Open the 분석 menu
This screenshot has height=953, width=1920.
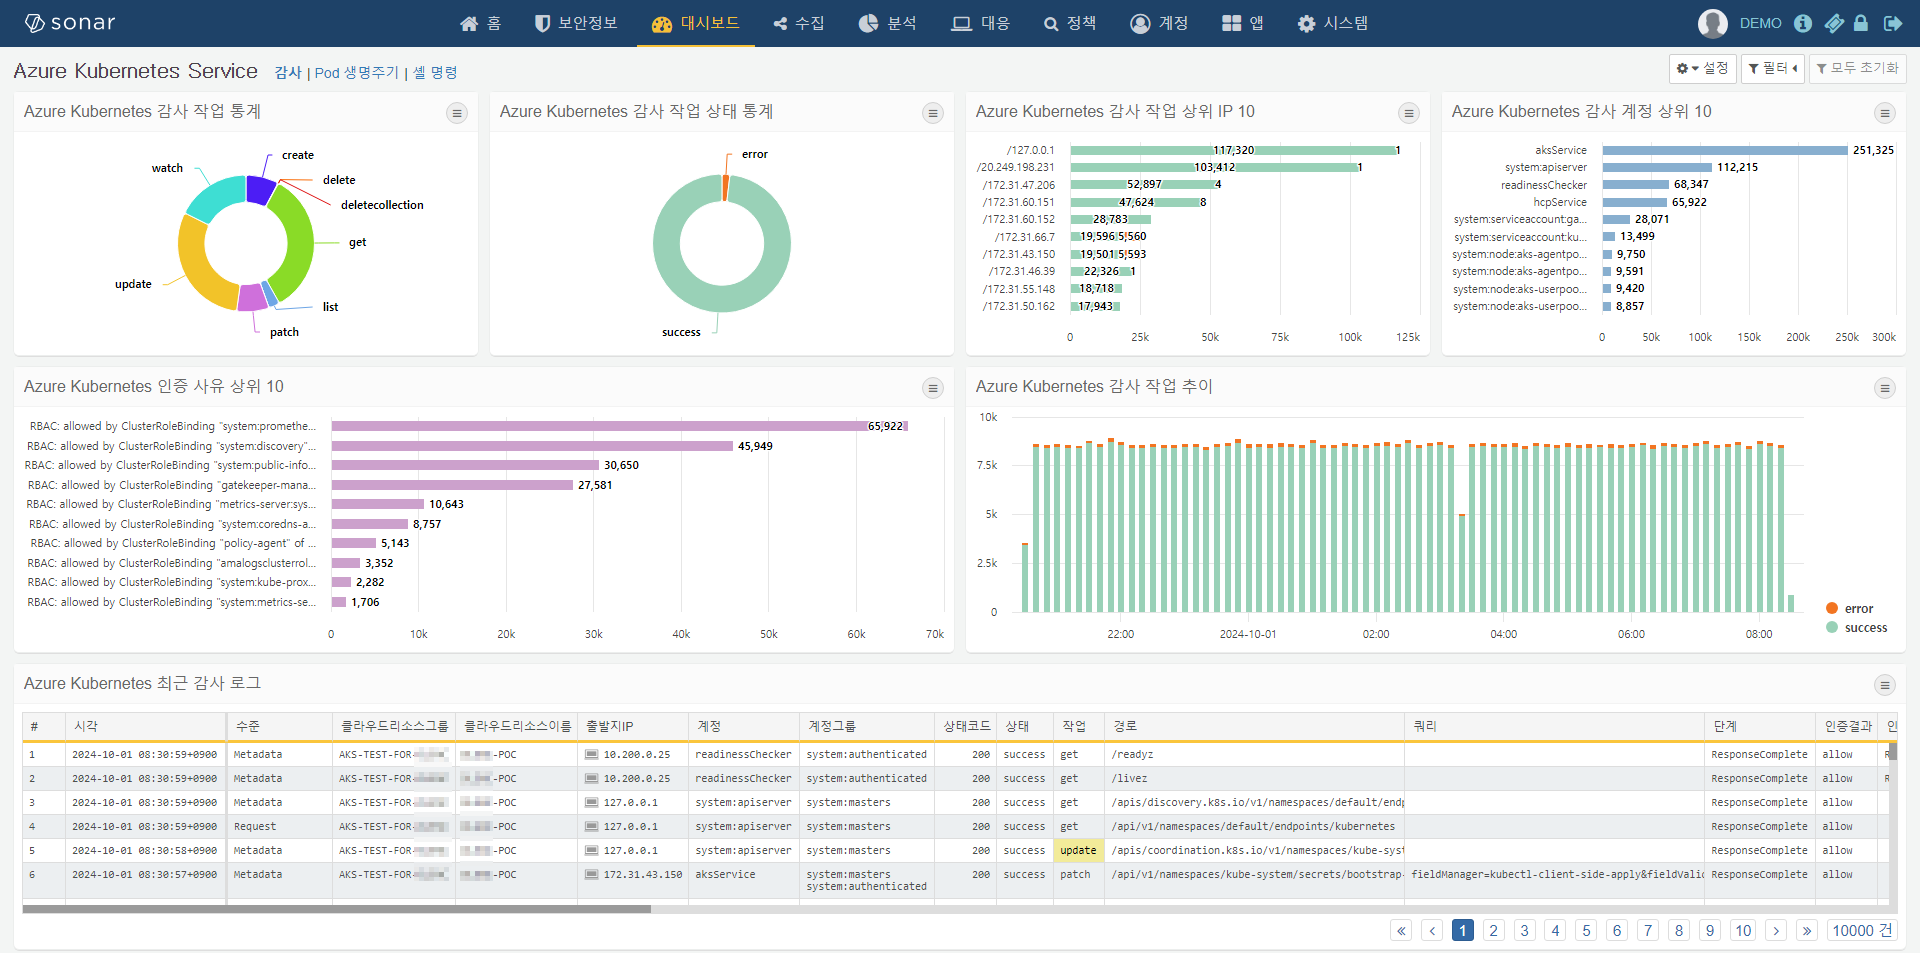coord(888,23)
